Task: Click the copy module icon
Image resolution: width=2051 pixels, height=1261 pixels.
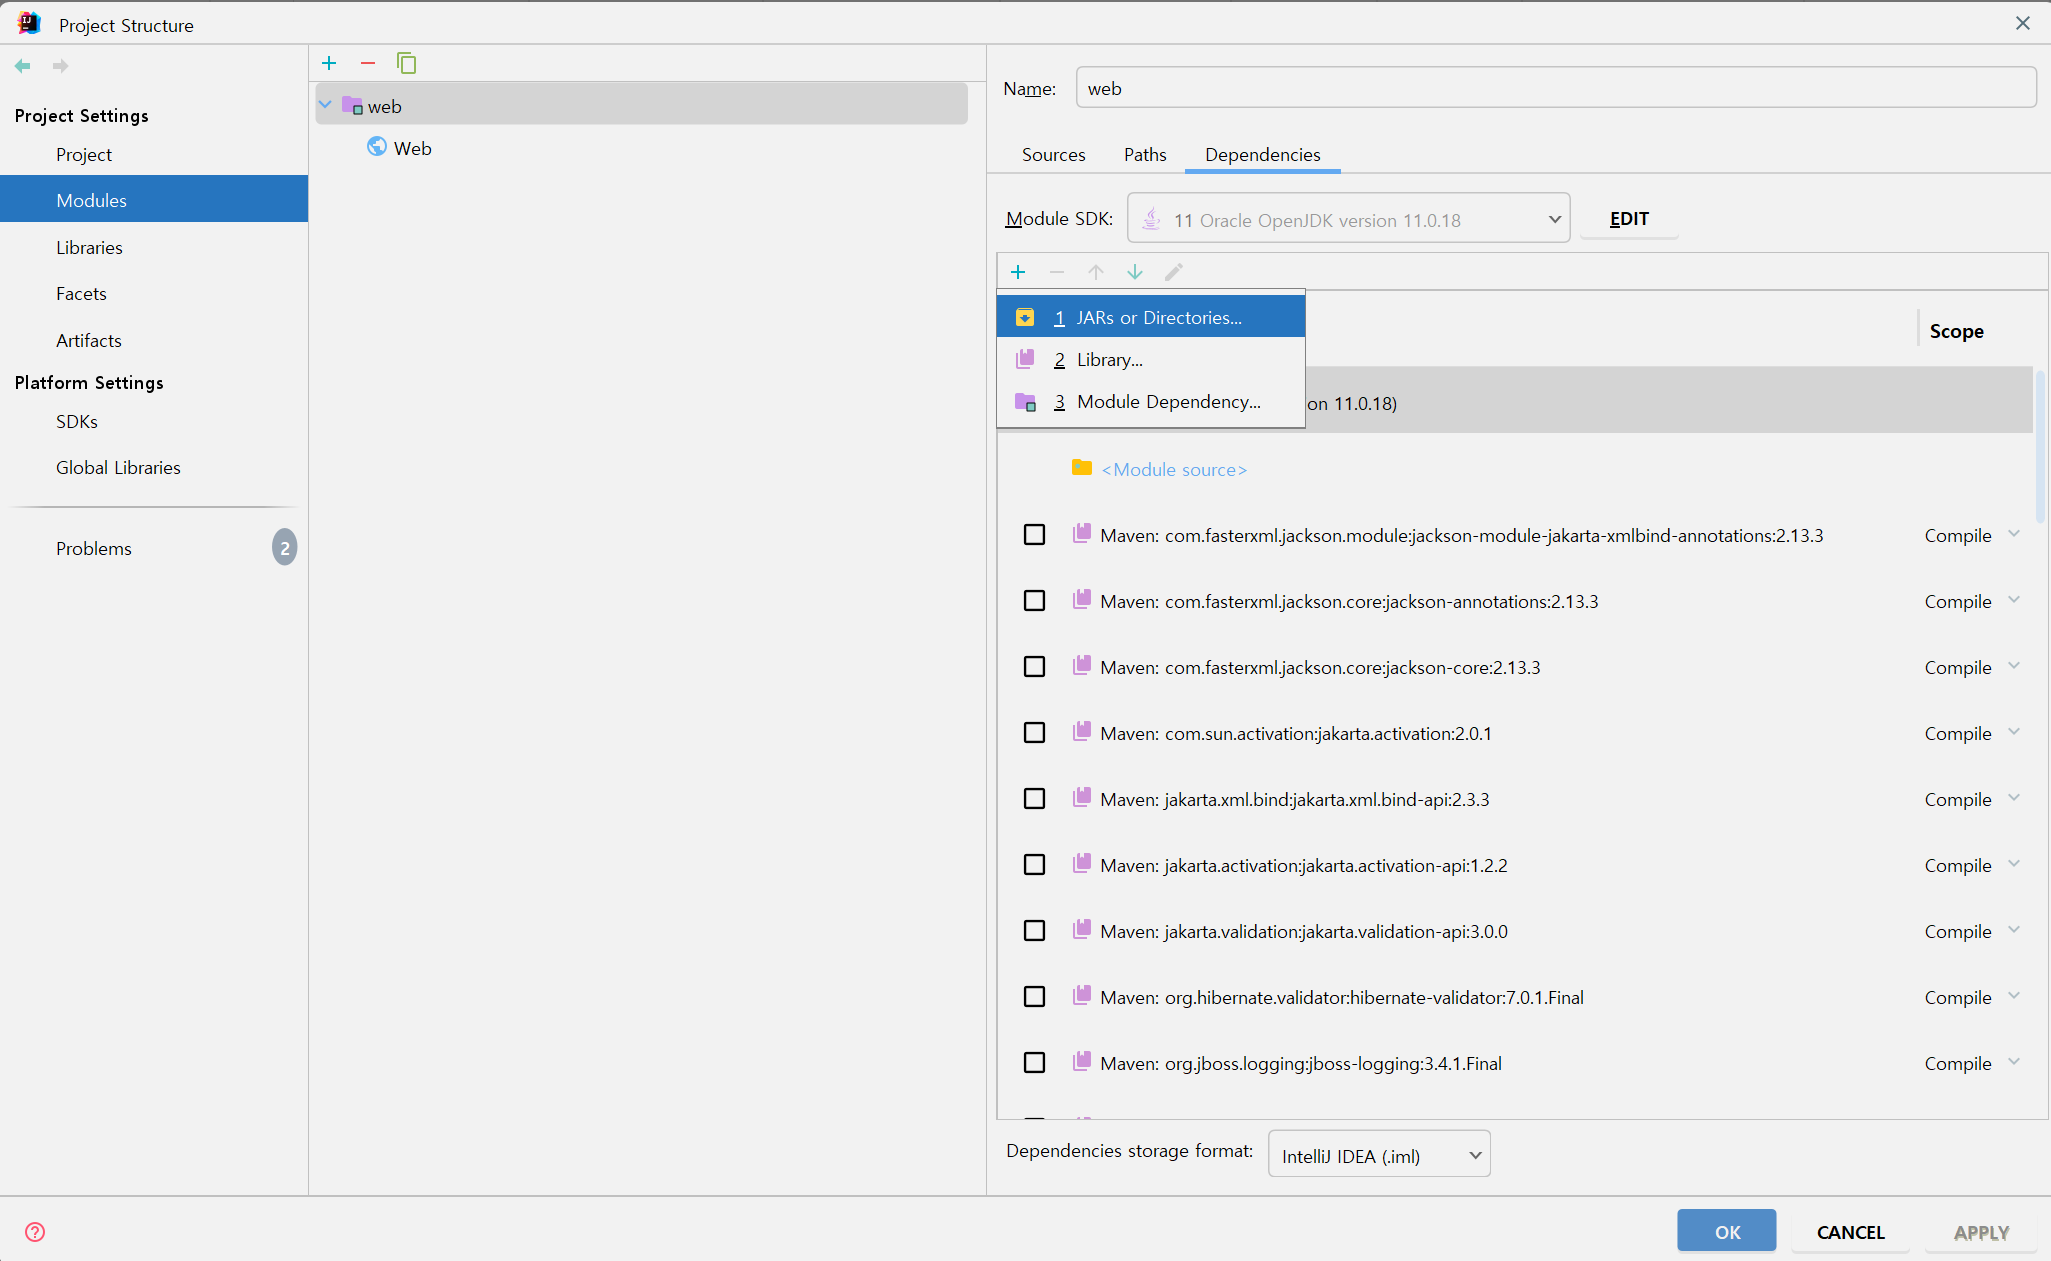Action: tap(406, 63)
